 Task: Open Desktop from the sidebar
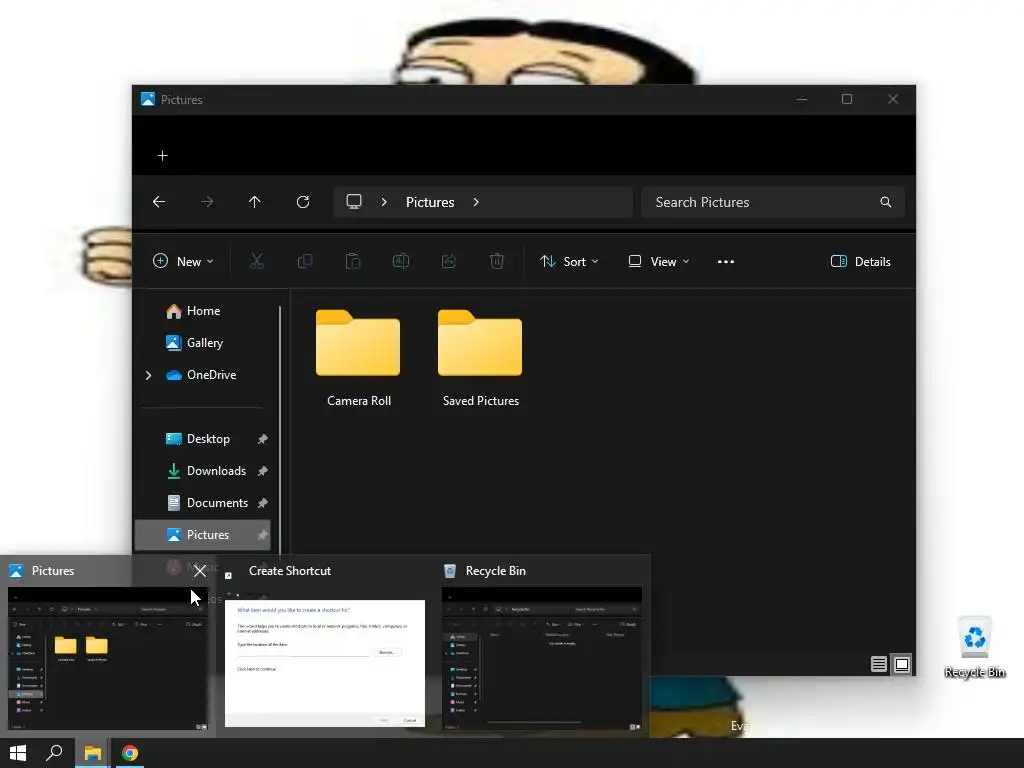pos(198,439)
